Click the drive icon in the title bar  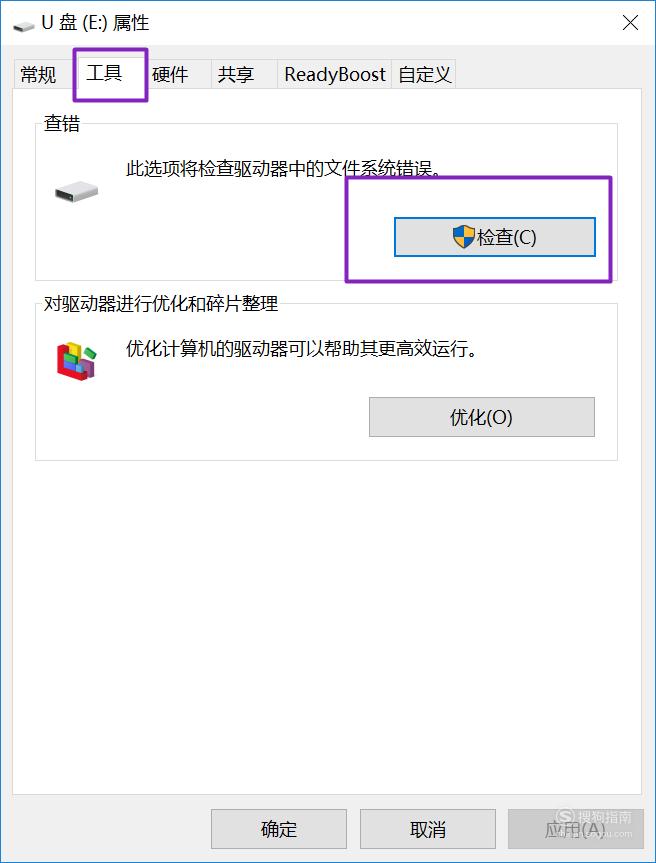(24, 25)
